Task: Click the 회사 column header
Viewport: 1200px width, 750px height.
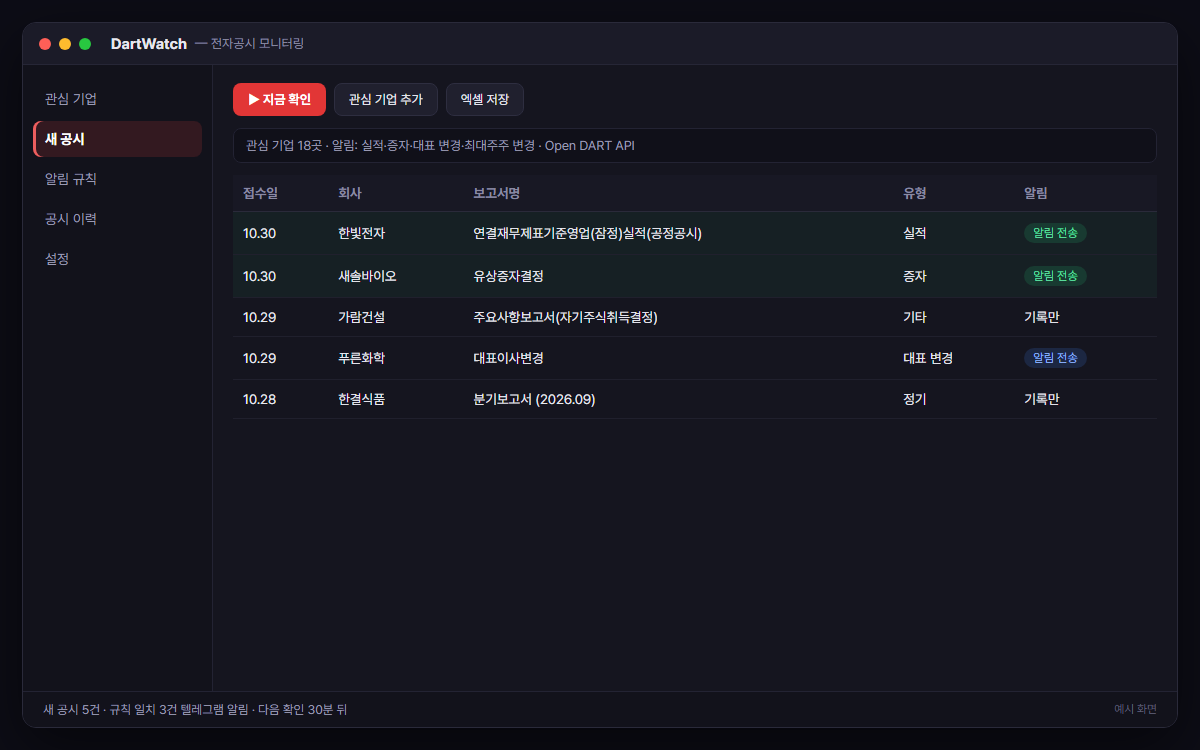Action: pyautogui.click(x=350, y=193)
